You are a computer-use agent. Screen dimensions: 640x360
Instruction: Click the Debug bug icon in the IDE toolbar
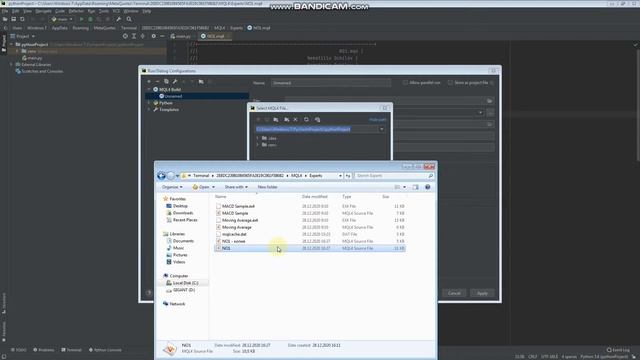click(x=90, y=19)
